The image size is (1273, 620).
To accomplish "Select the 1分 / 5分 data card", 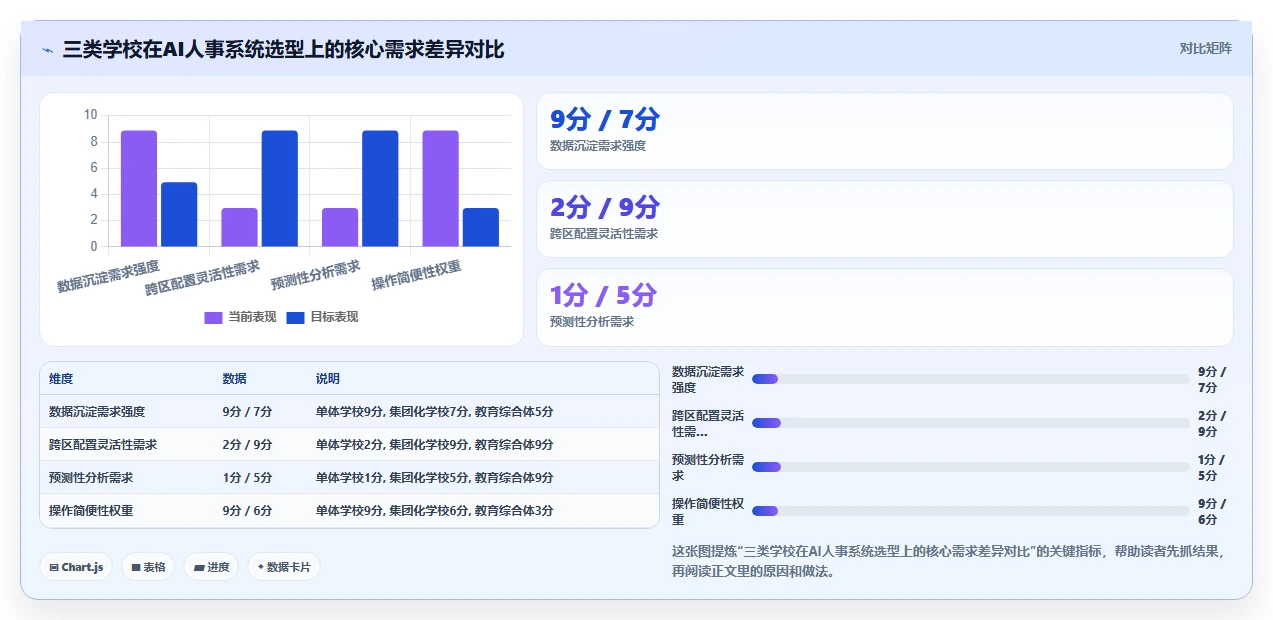I will 884,307.
